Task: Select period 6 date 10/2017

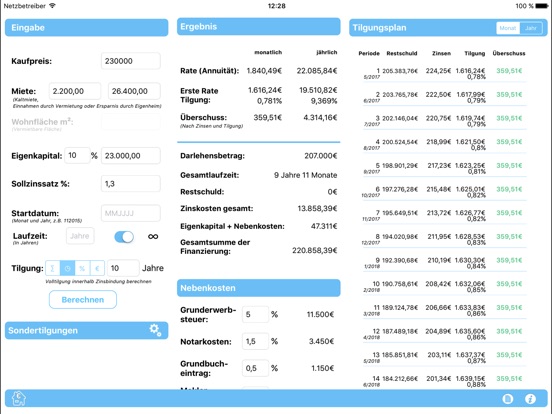Action: [x=371, y=195]
